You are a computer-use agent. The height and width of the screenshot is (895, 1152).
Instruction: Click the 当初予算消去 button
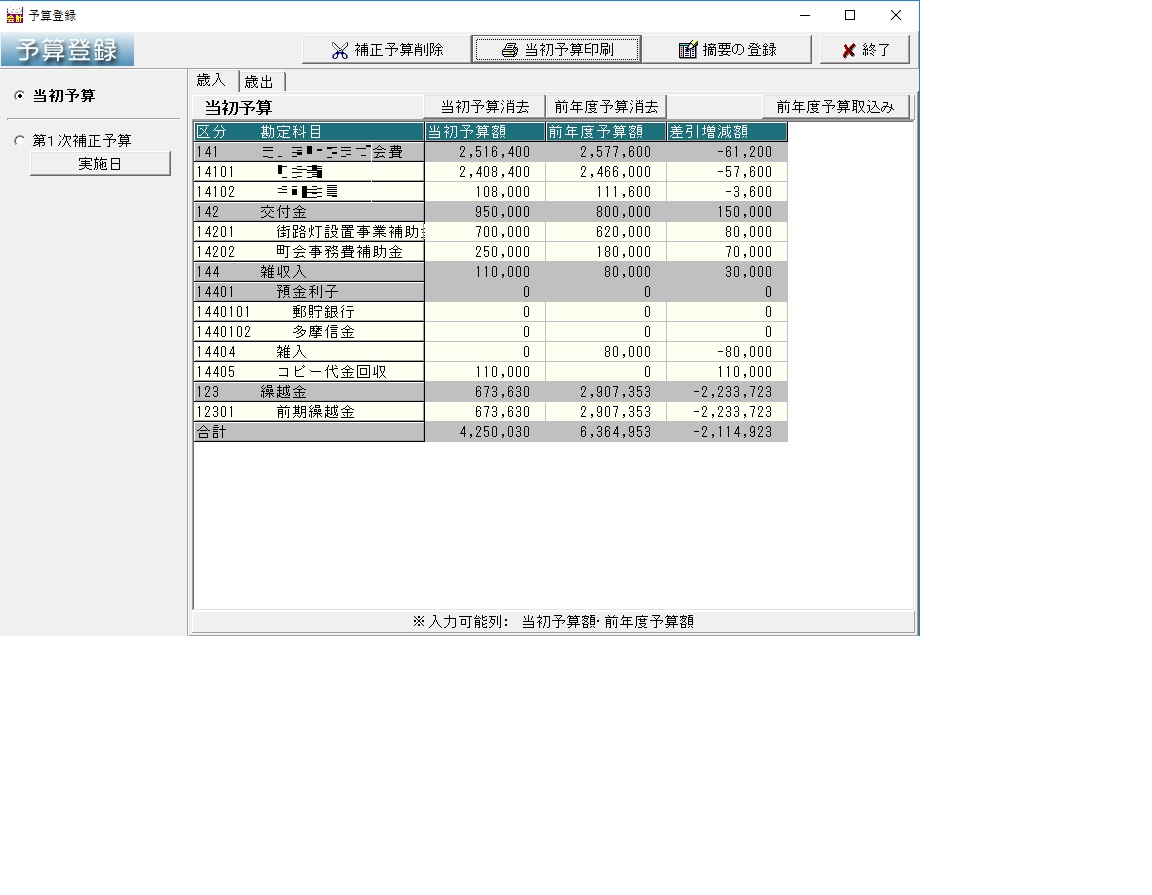pyautogui.click(x=485, y=107)
